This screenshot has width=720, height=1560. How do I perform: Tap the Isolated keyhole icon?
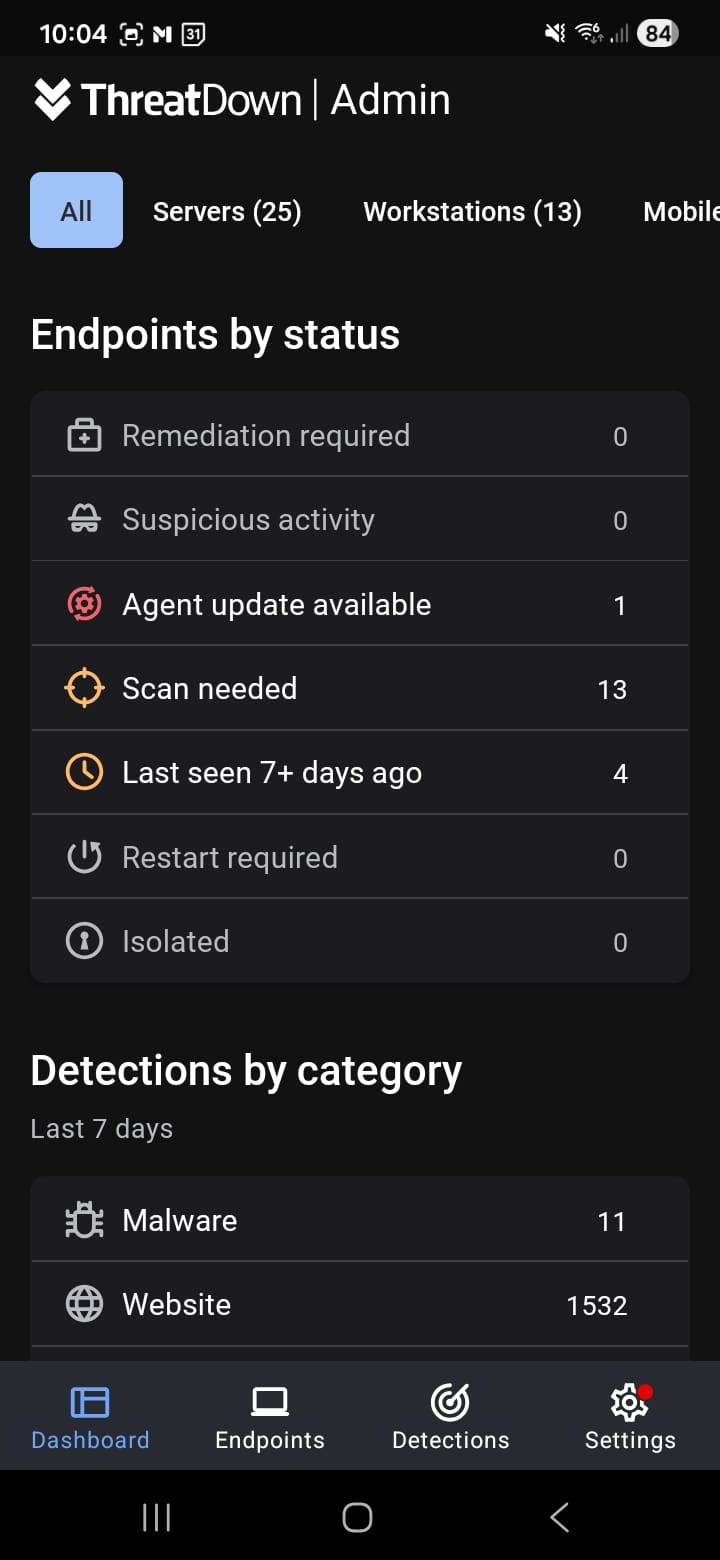pyautogui.click(x=84, y=942)
